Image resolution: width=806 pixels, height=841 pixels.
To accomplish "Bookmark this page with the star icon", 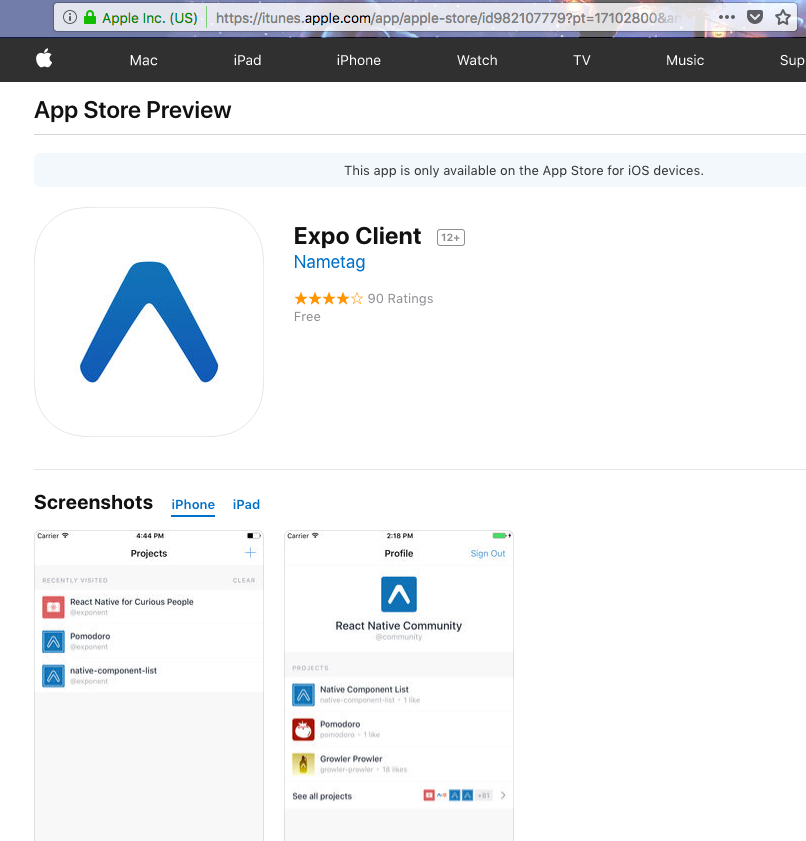I will 783,17.
